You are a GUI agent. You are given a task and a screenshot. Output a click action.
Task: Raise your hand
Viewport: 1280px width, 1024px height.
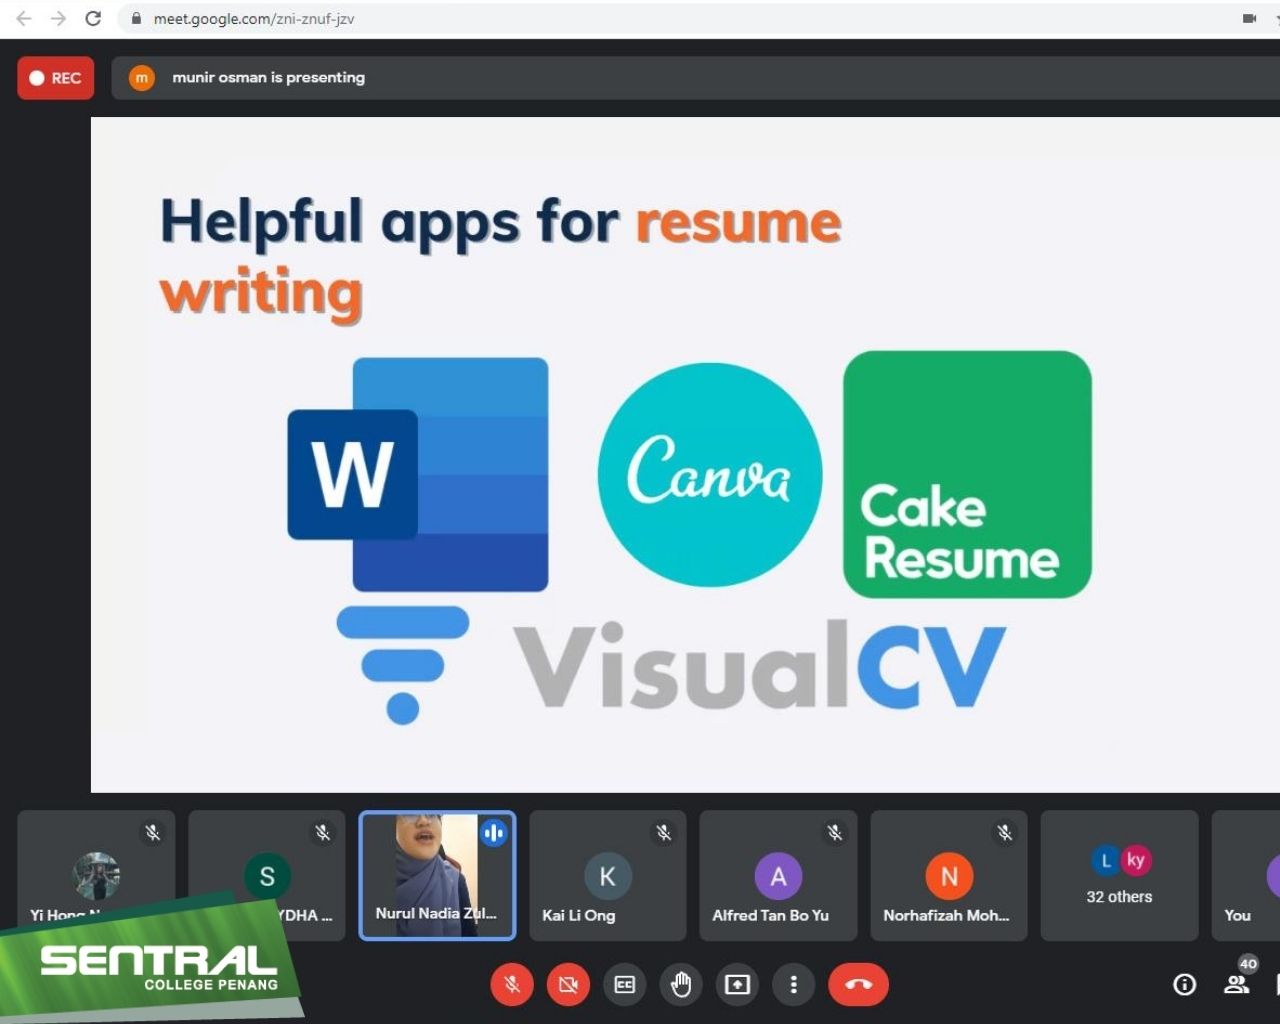pyautogui.click(x=681, y=985)
